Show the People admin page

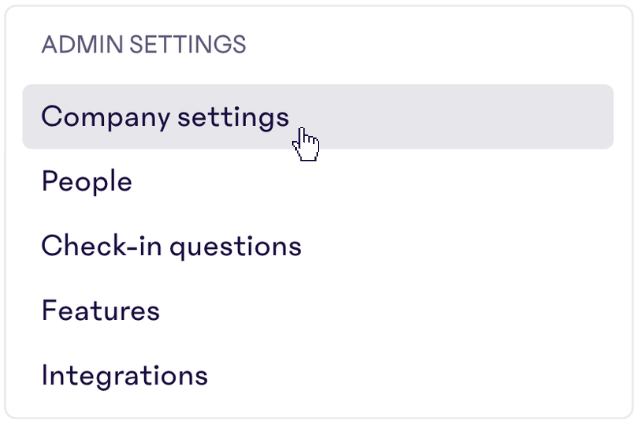coord(87,182)
